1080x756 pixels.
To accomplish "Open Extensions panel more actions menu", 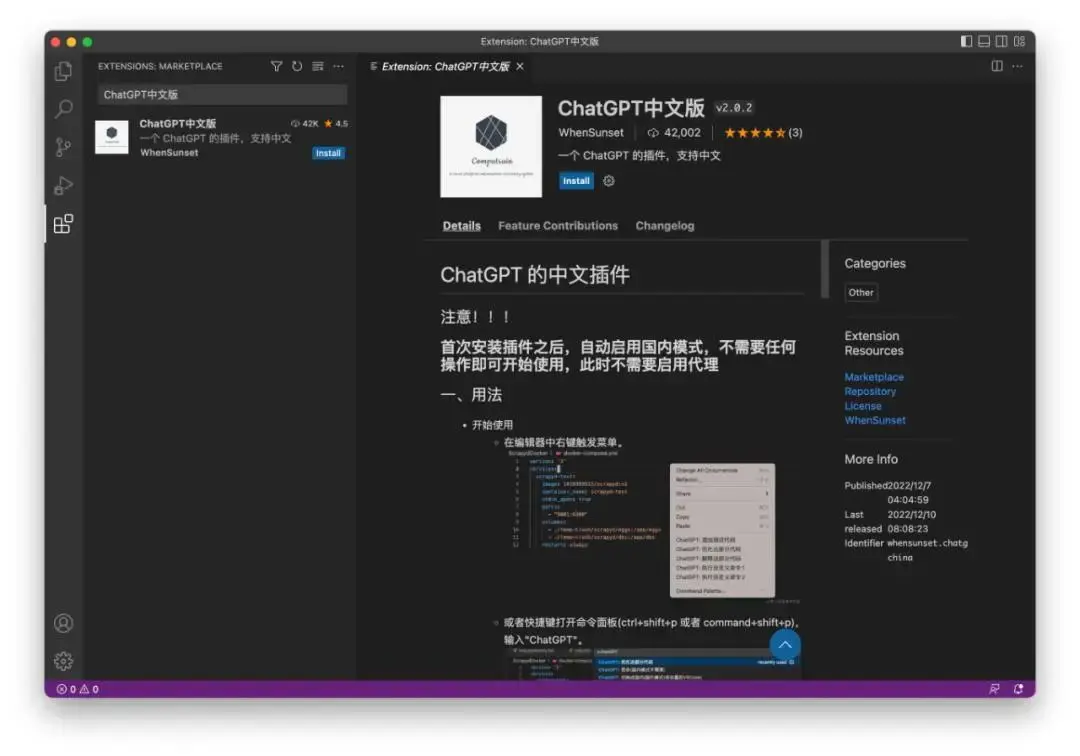I will 338,66.
